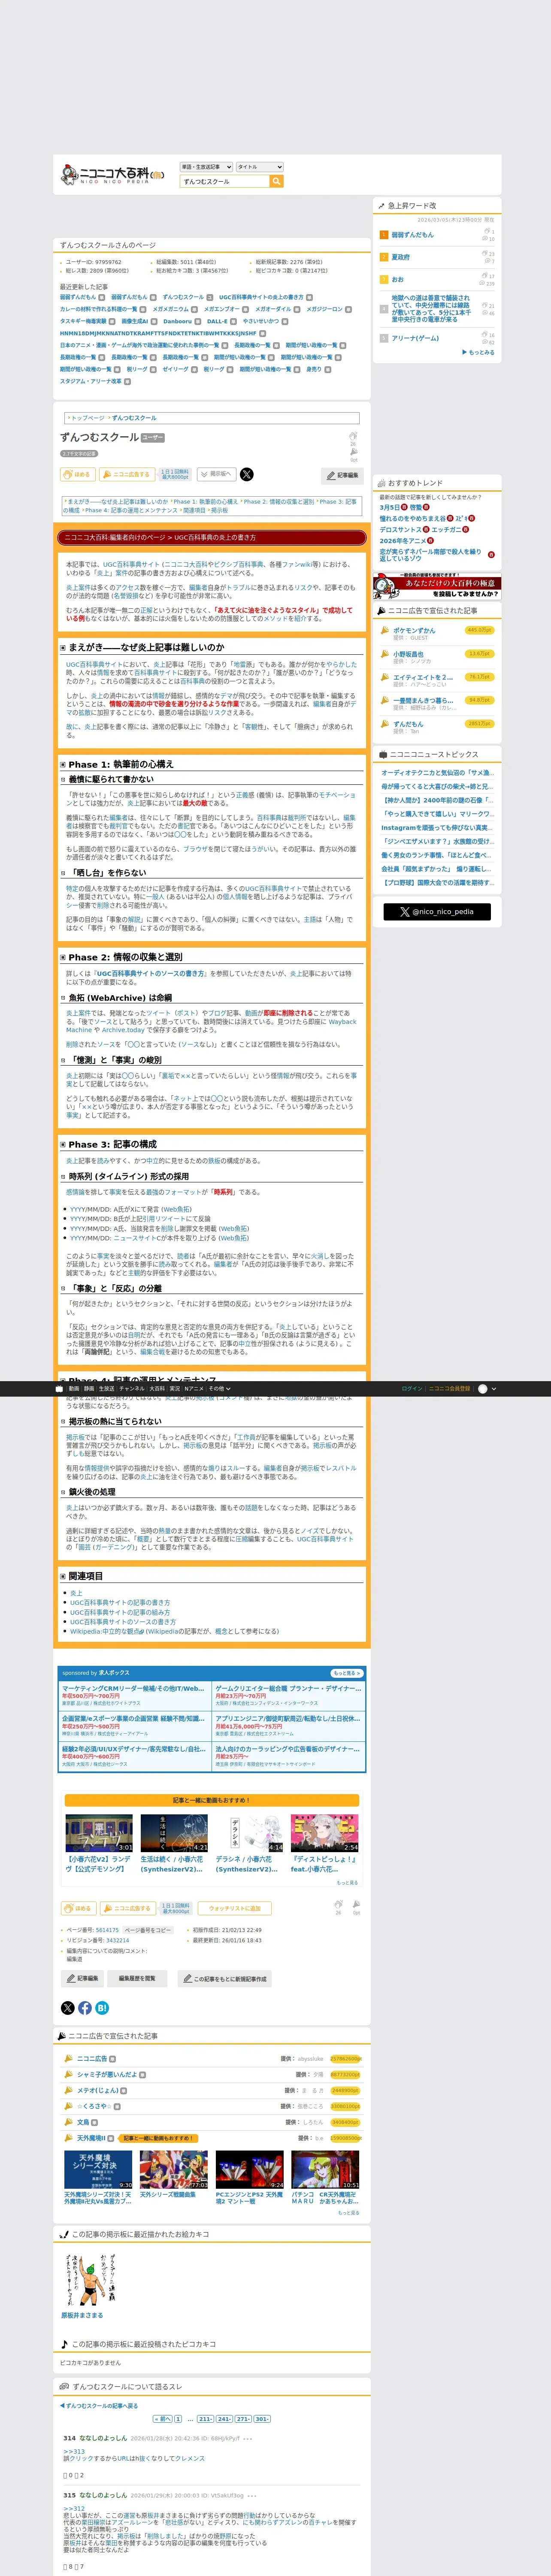Click the 前へ pagination button
Screen dimensions: 551x2576
163,2419
